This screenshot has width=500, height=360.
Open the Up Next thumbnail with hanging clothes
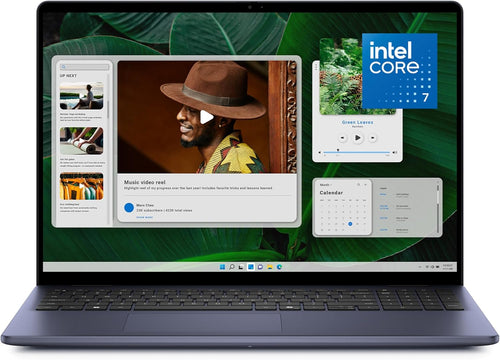click(x=81, y=186)
